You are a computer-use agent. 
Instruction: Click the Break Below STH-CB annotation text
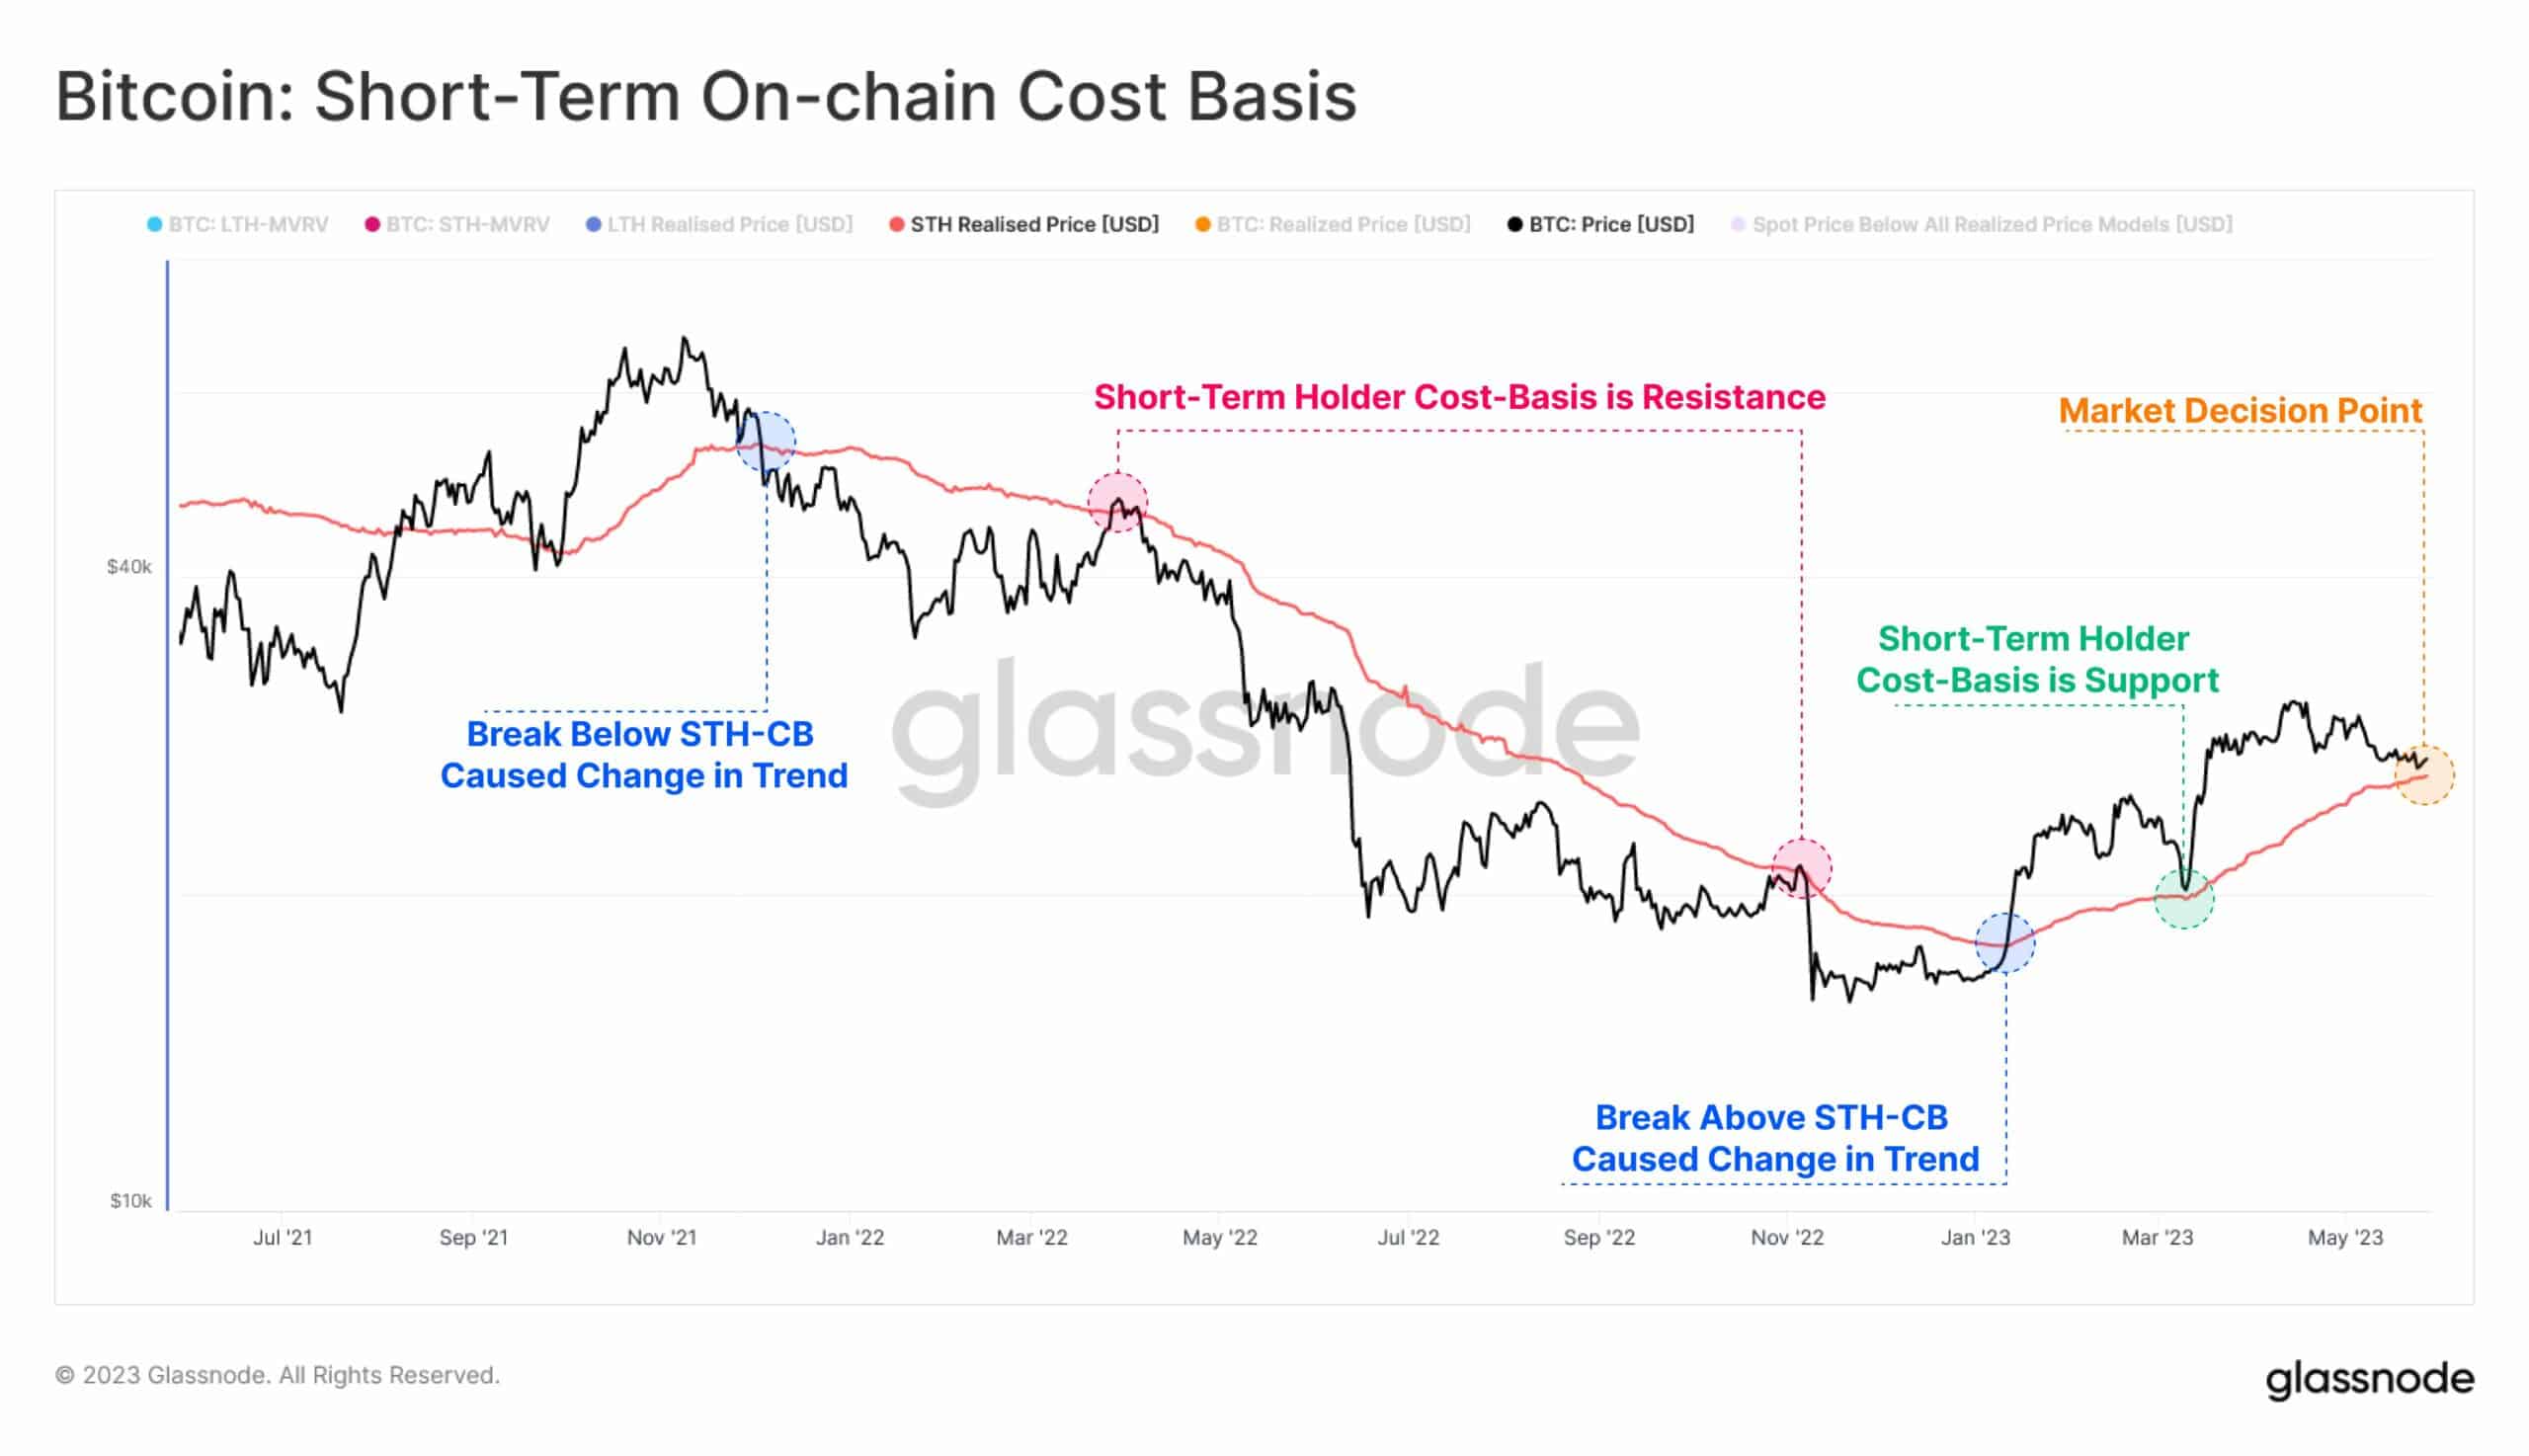(x=643, y=755)
